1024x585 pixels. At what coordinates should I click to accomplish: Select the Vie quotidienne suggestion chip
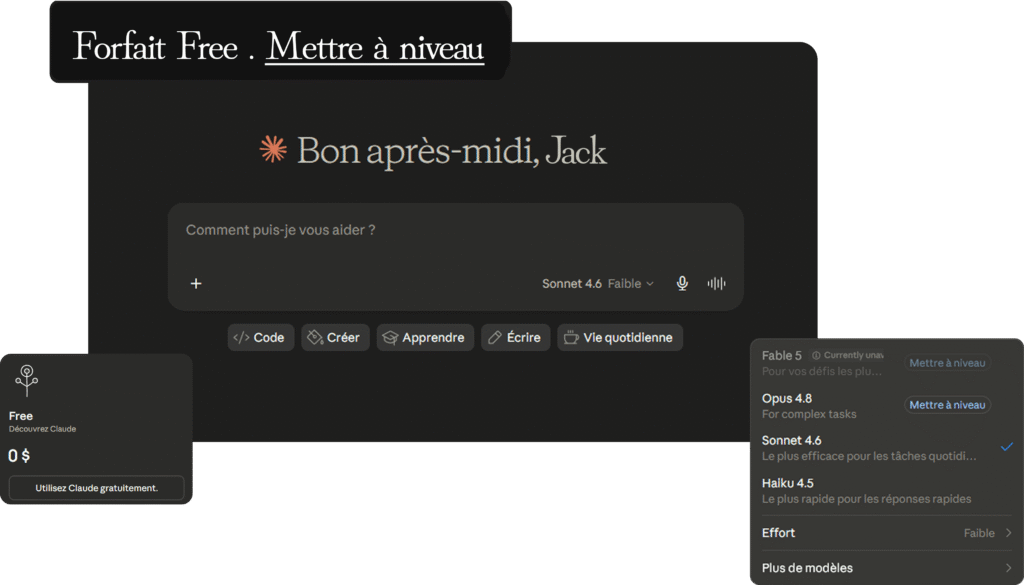click(620, 338)
